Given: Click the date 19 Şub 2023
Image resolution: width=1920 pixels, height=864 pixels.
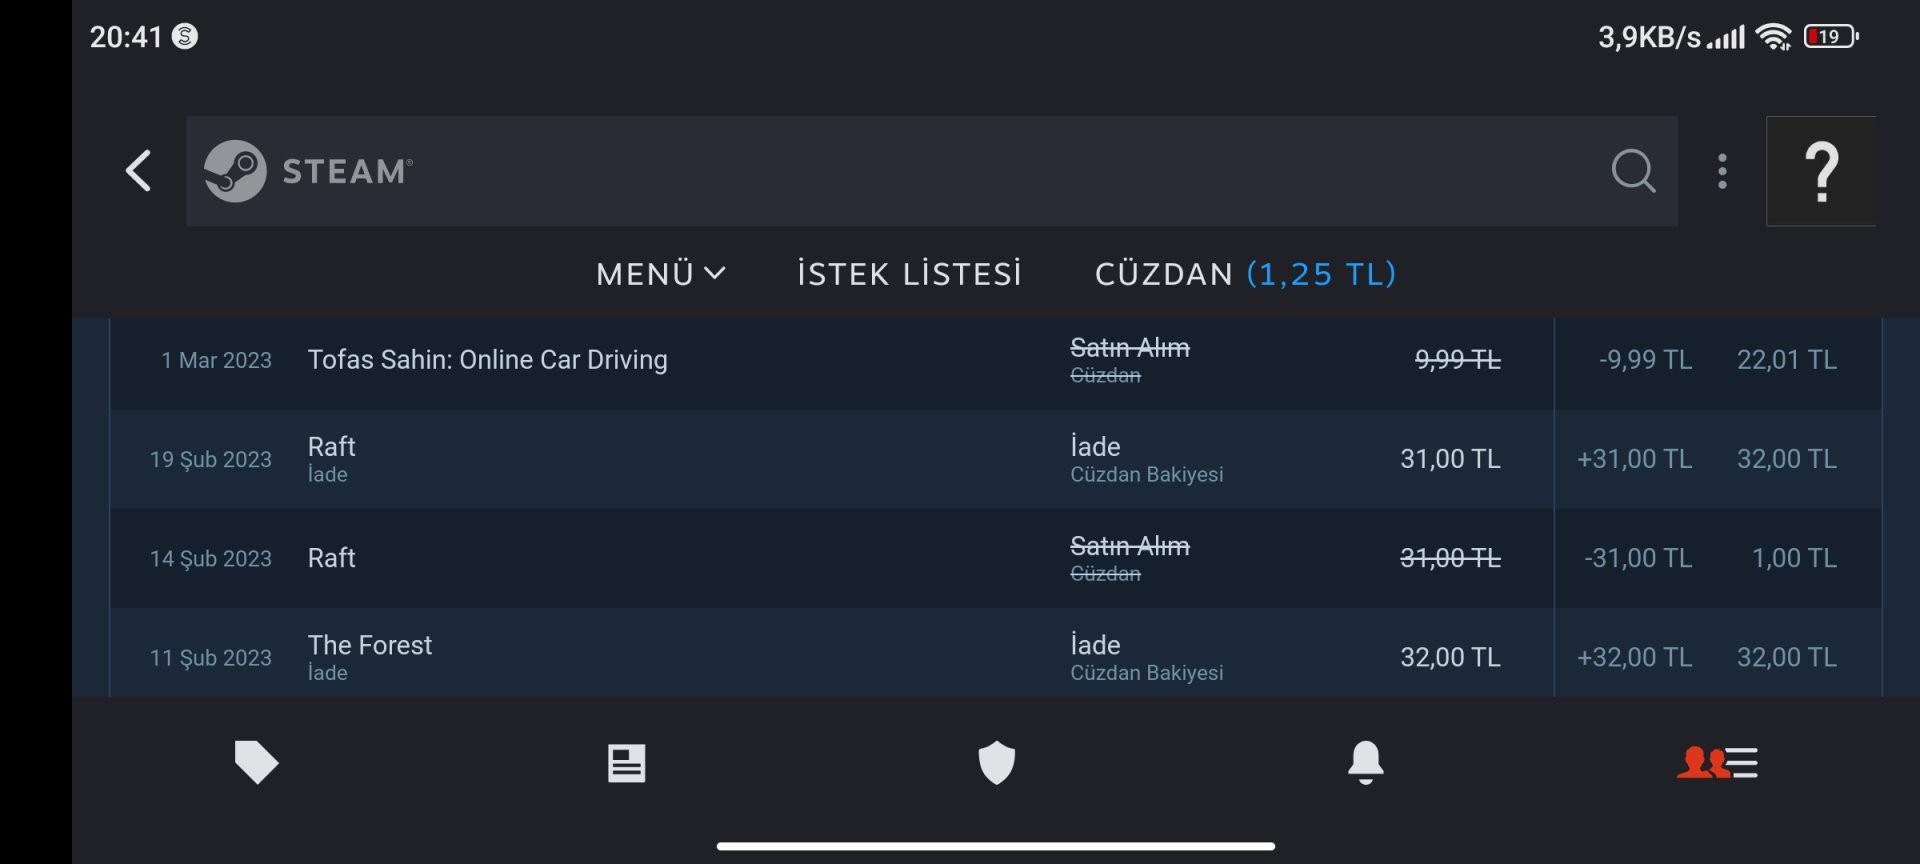Looking at the screenshot, I should tap(211, 459).
